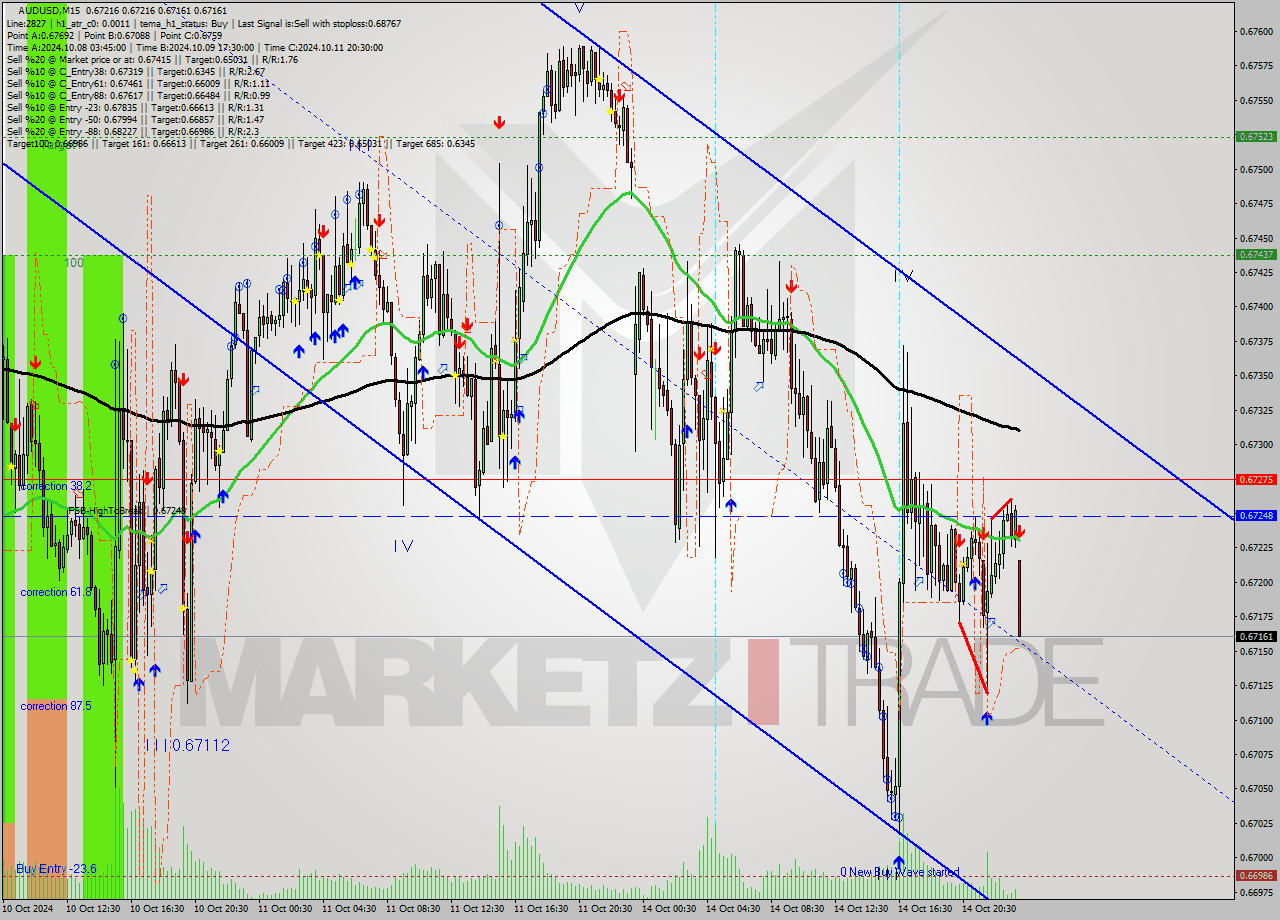
Task: Click the green 0.67523 price marker
Action: (x=1256, y=137)
